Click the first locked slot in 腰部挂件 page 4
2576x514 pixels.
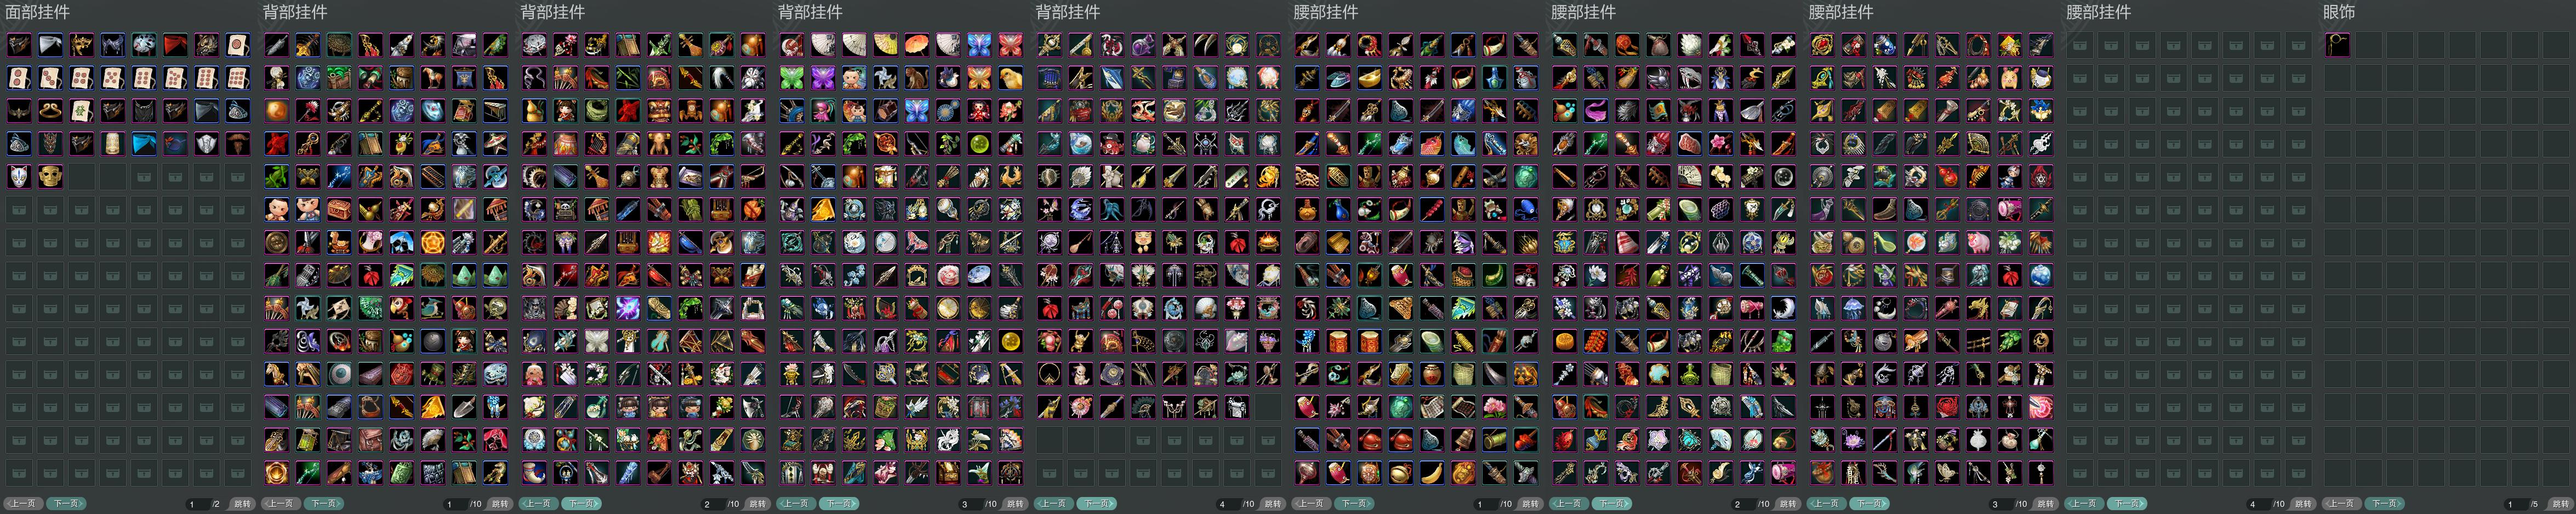[x=2080, y=45]
